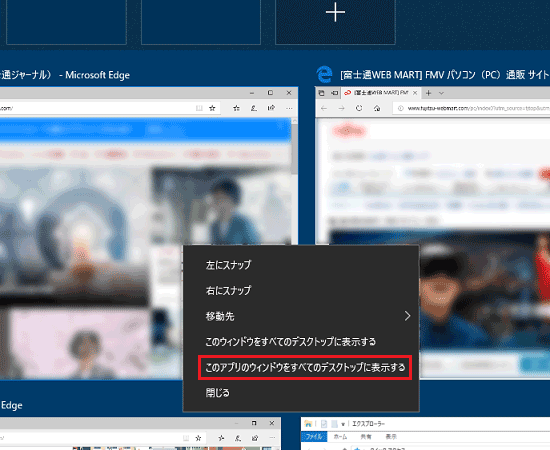Screen dimensions: 550x450
Task: Open new tab plus in 富士通 Edge window
Action: pos(428,93)
